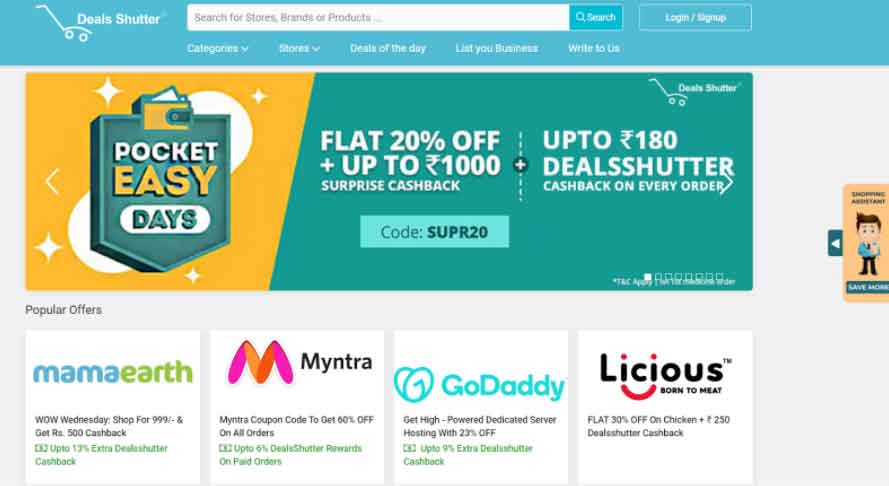Screen dimensions: 889x486
Task: Expand the Shopping Assistant side arrow
Action: [x=835, y=243]
